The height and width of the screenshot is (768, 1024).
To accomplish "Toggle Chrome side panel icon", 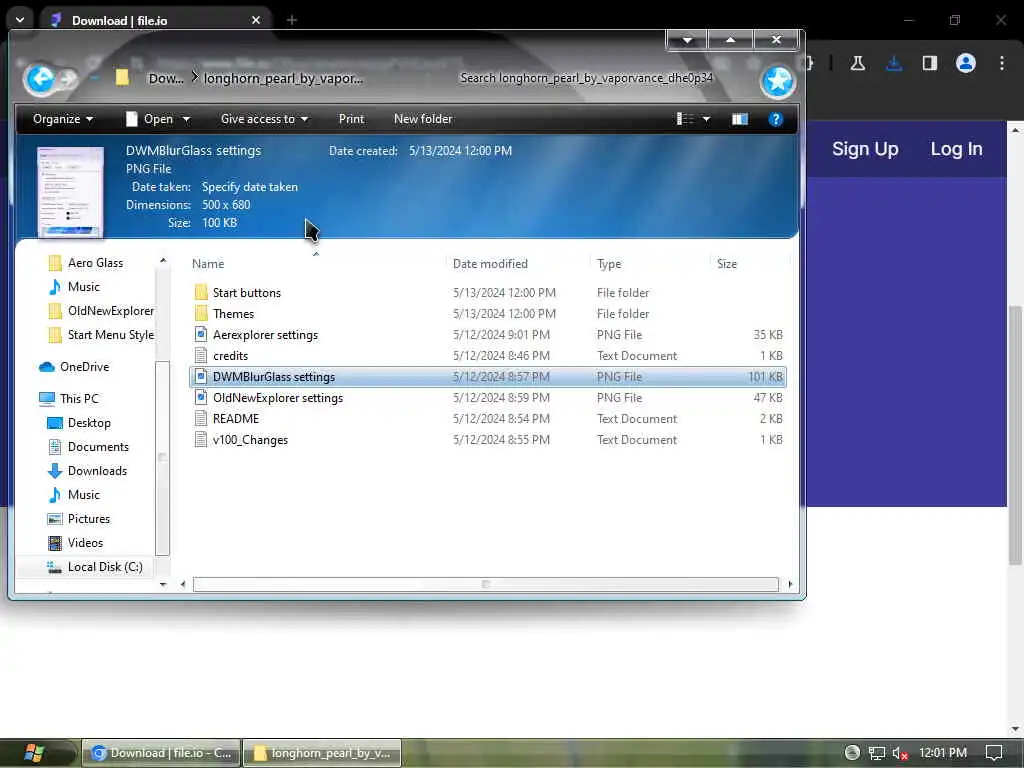I will click(x=929, y=63).
